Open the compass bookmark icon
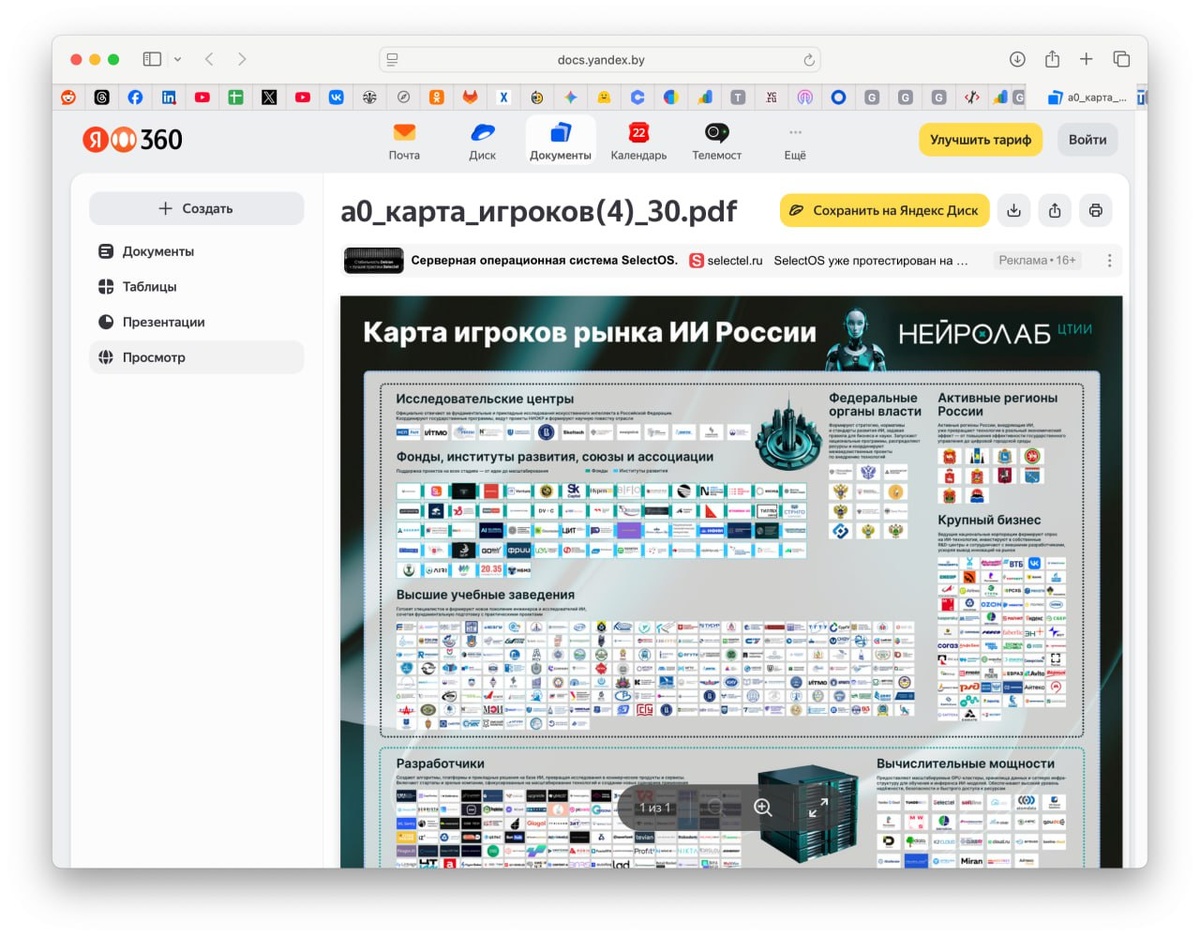 tap(403, 97)
